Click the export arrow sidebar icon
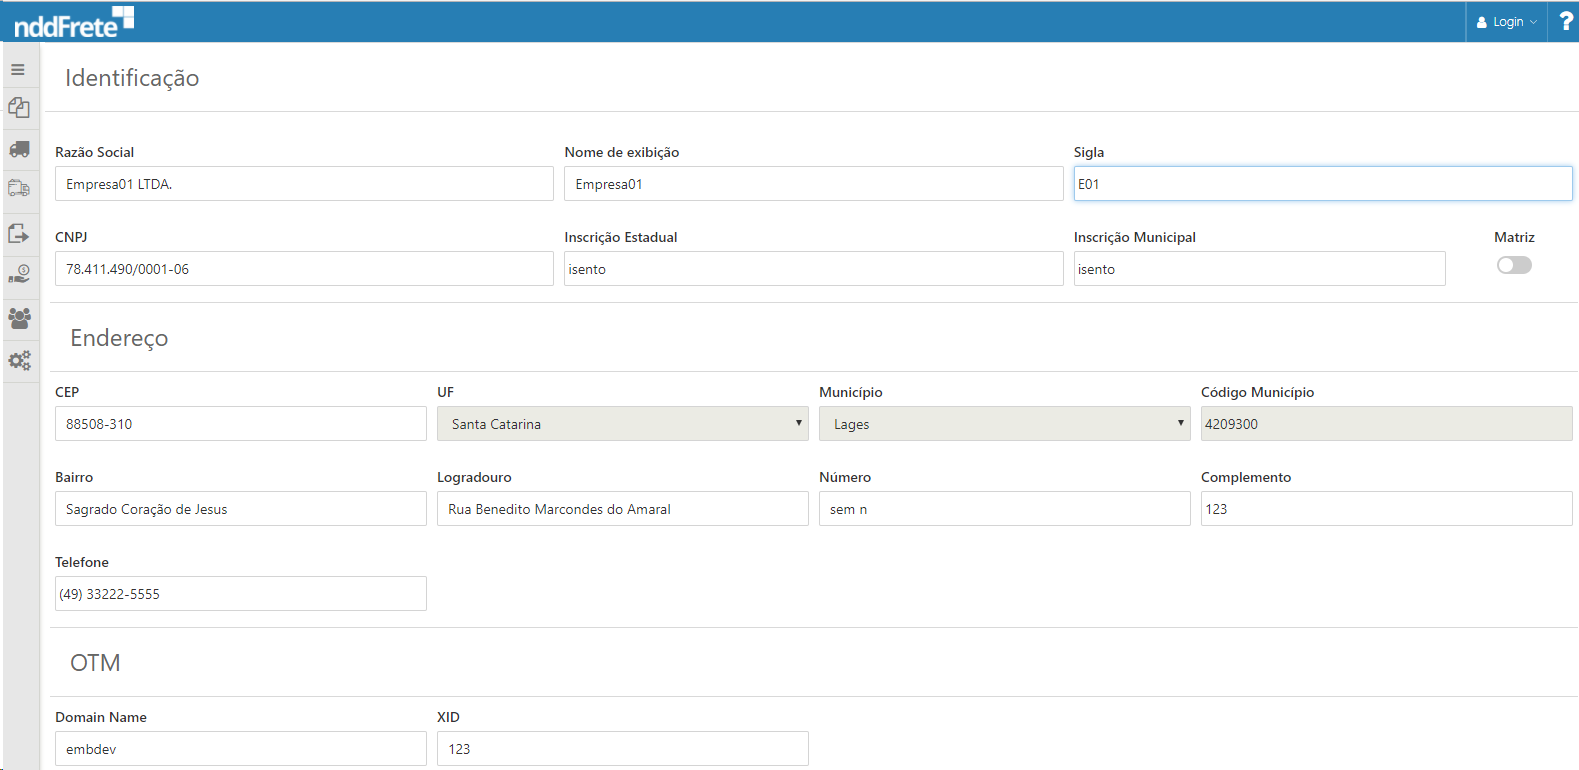This screenshot has height=770, width=1579. tap(19, 233)
